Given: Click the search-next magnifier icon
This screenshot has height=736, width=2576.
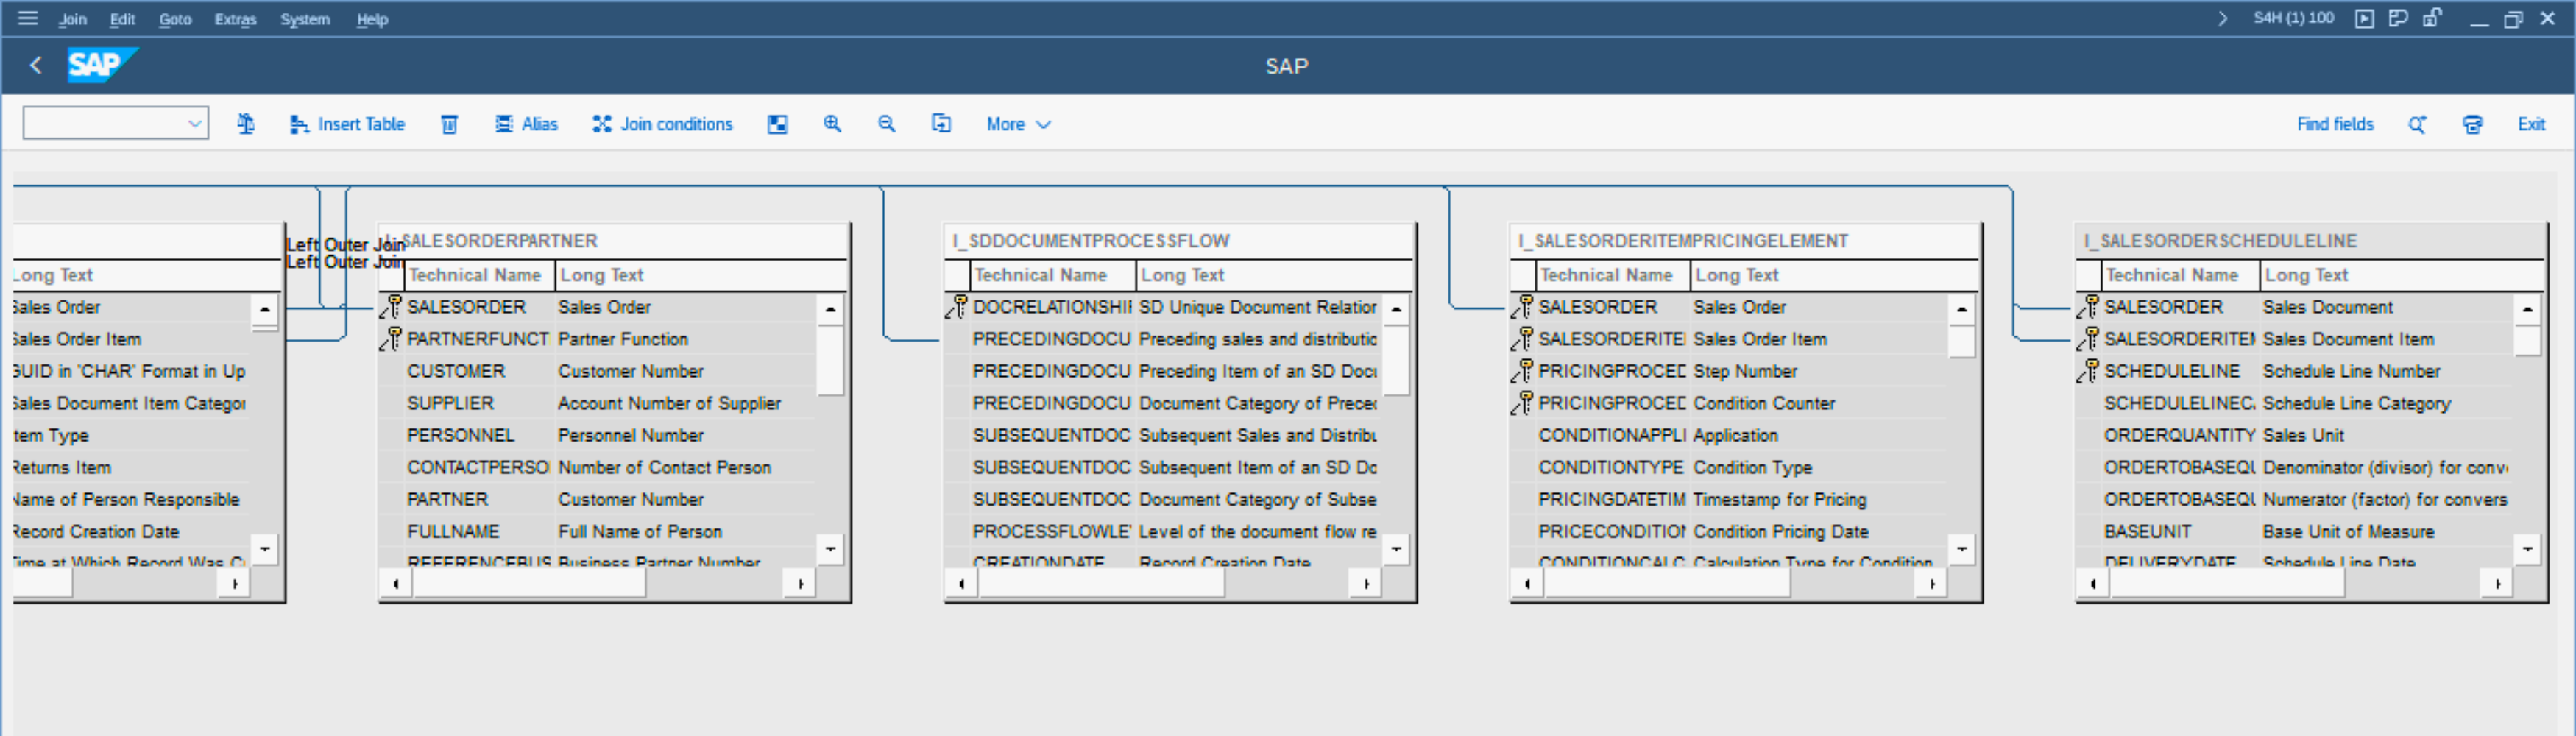Looking at the screenshot, I should tap(2417, 124).
